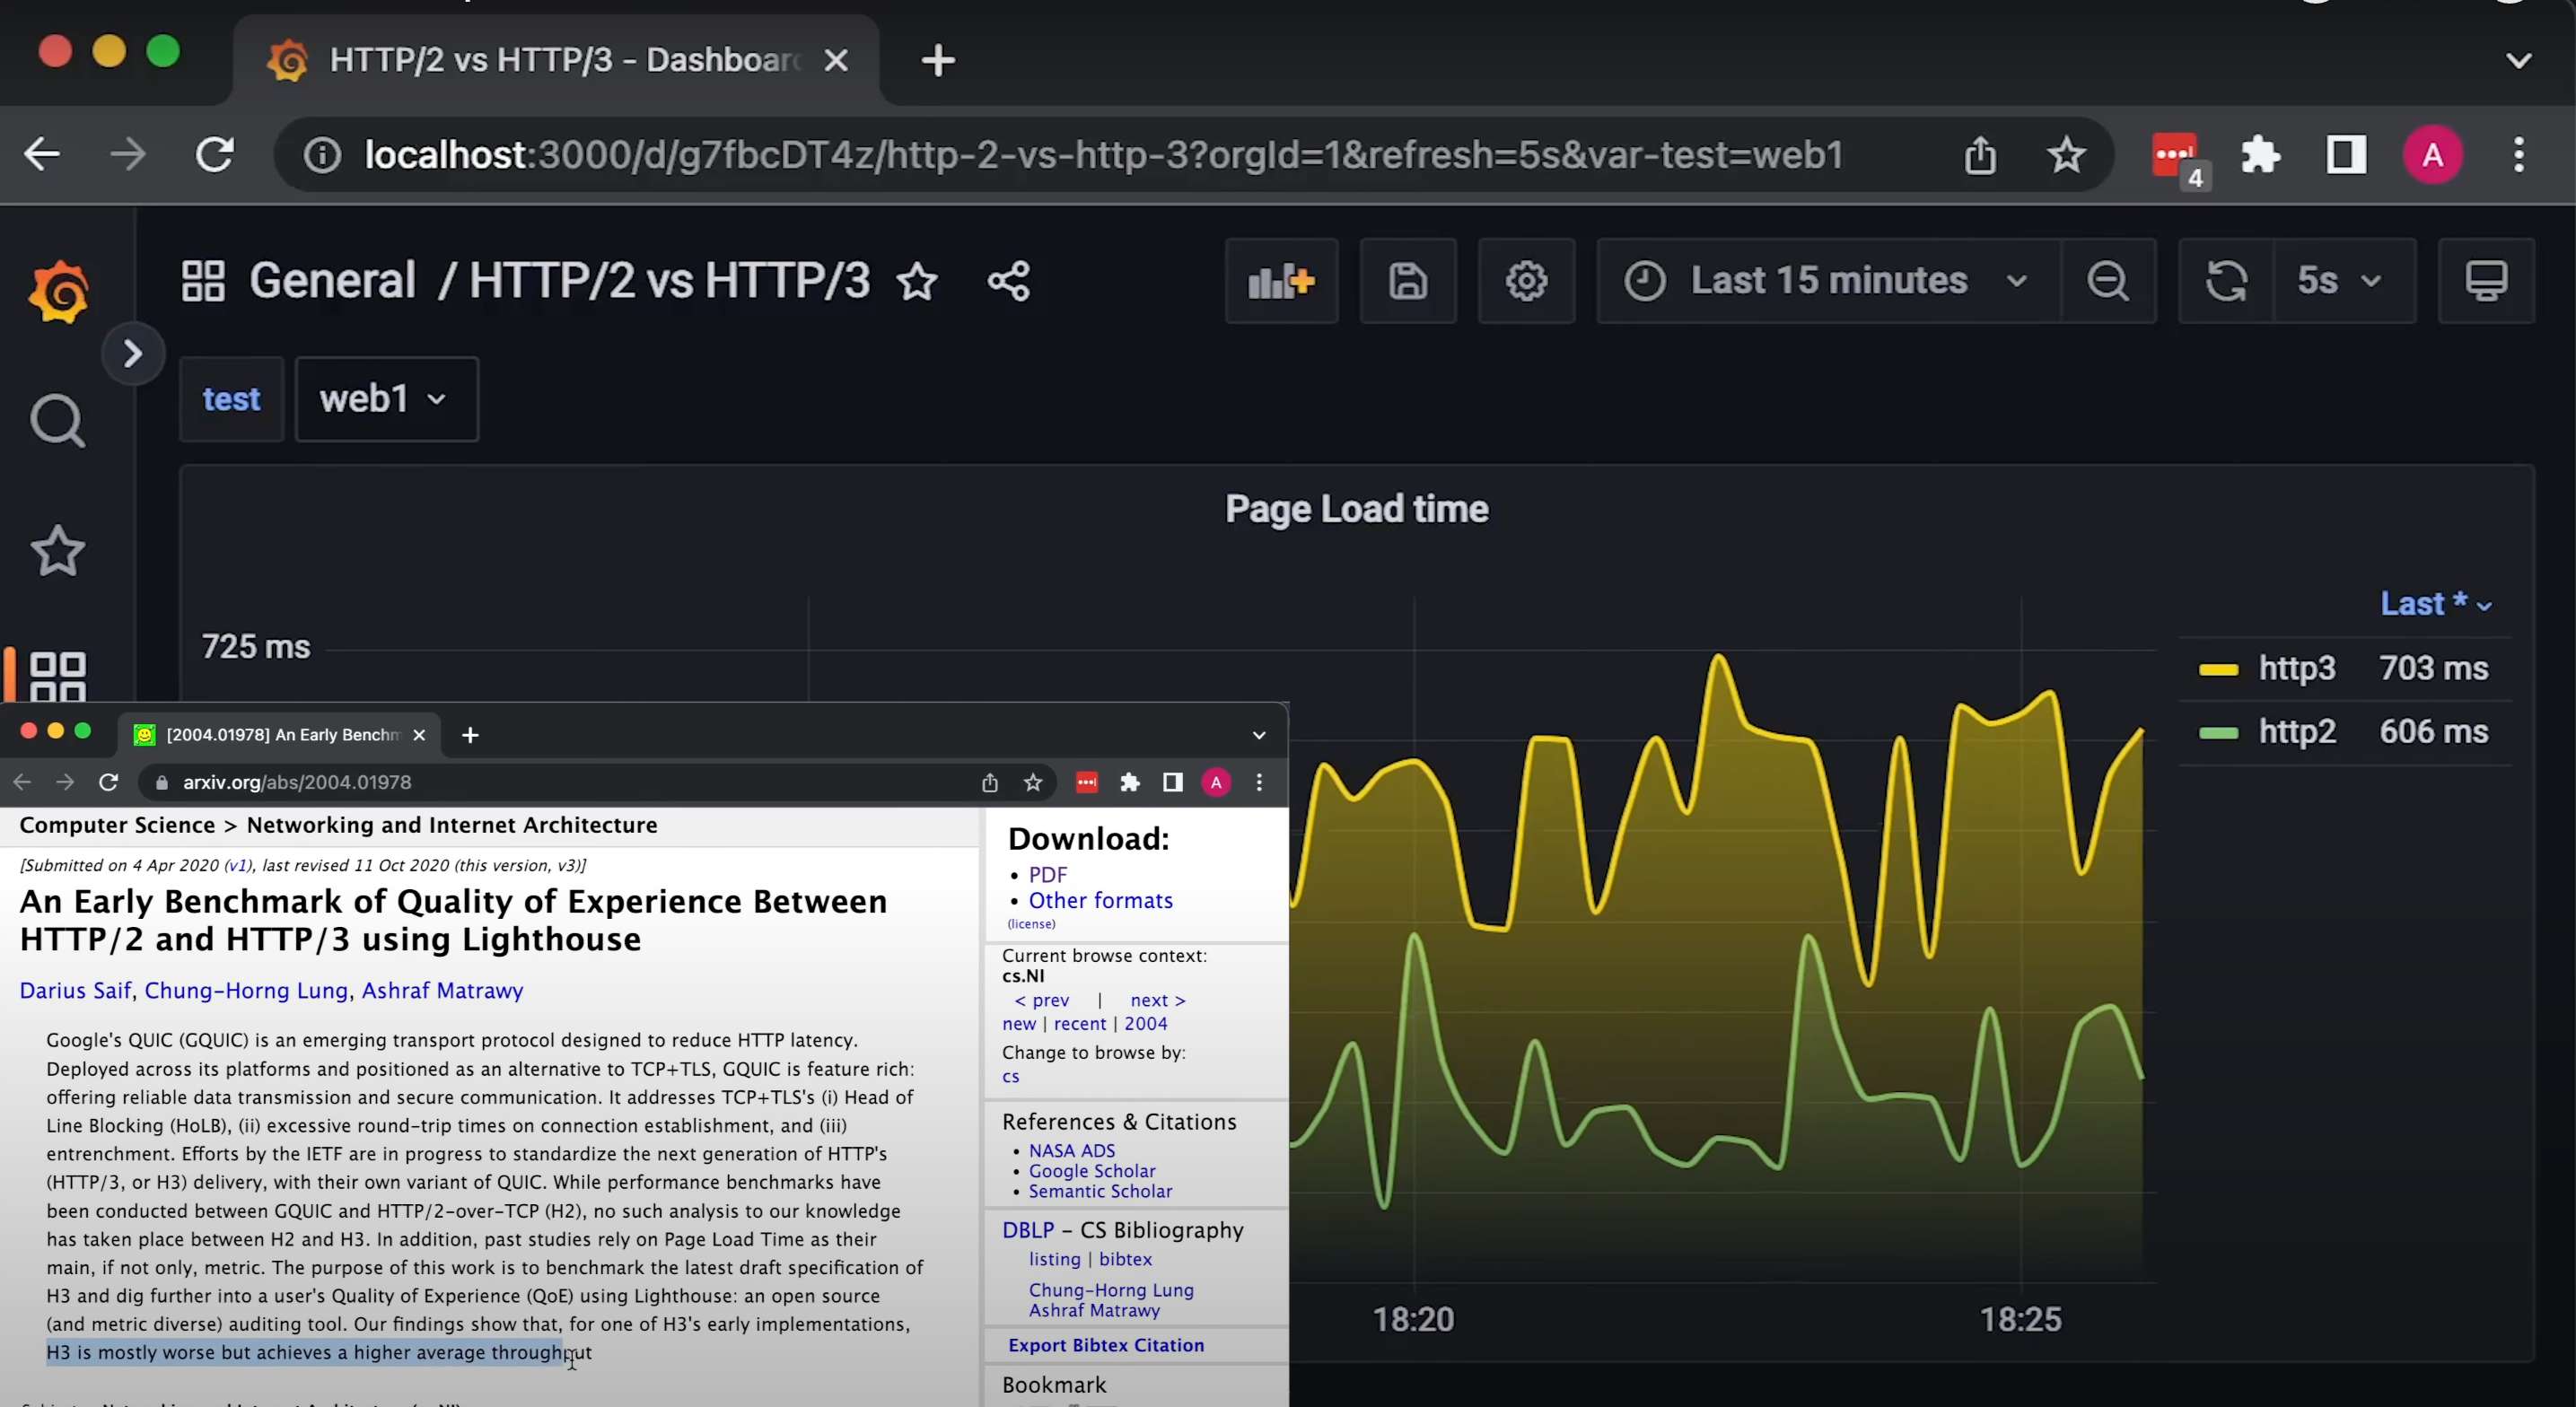
Task: Click the Add panel icon
Action: (1281, 281)
